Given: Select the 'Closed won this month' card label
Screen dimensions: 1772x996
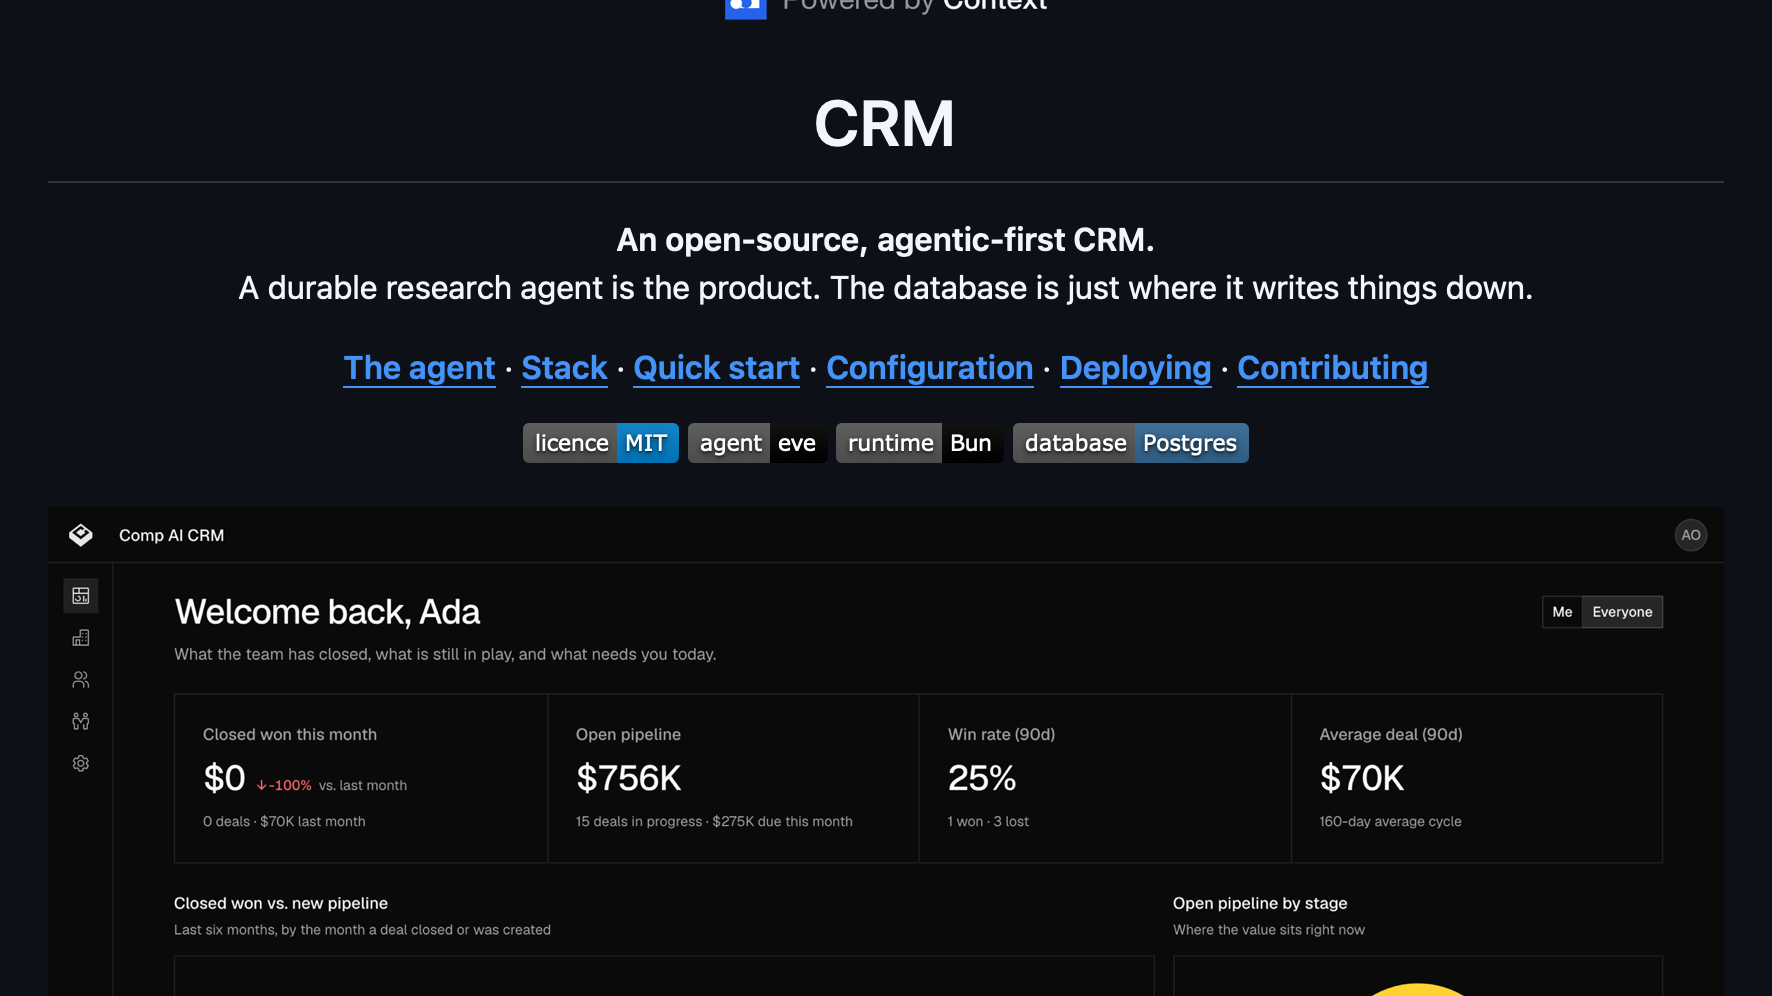Looking at the screenshot, I should click(x=290, y=734).
